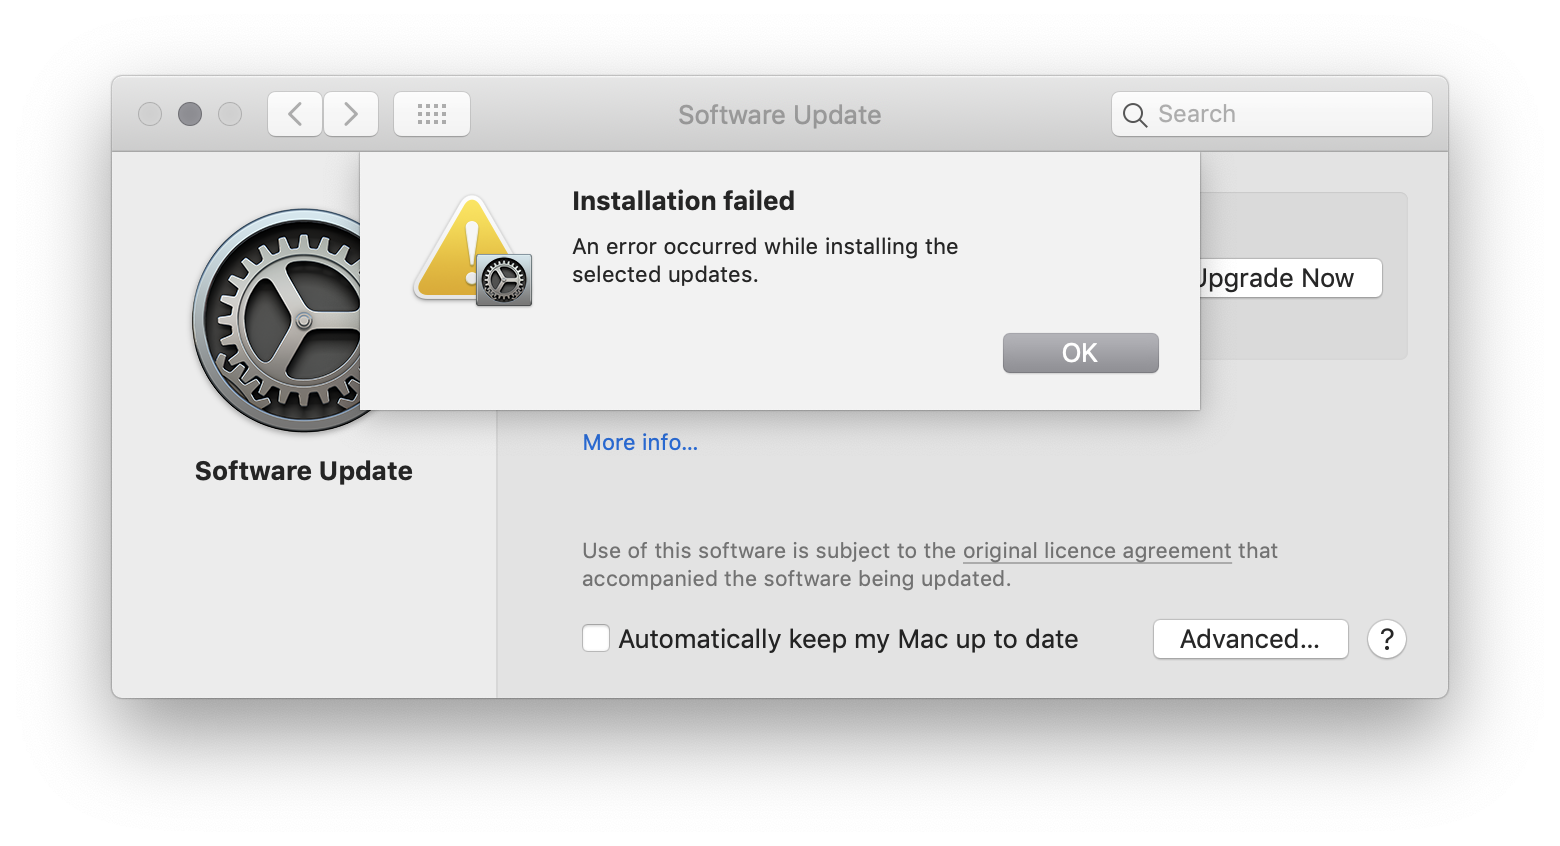Viewport: 1560px width, 846px height.
Task: Click the large Software Update gear icon
Action: tap(295, 320)
